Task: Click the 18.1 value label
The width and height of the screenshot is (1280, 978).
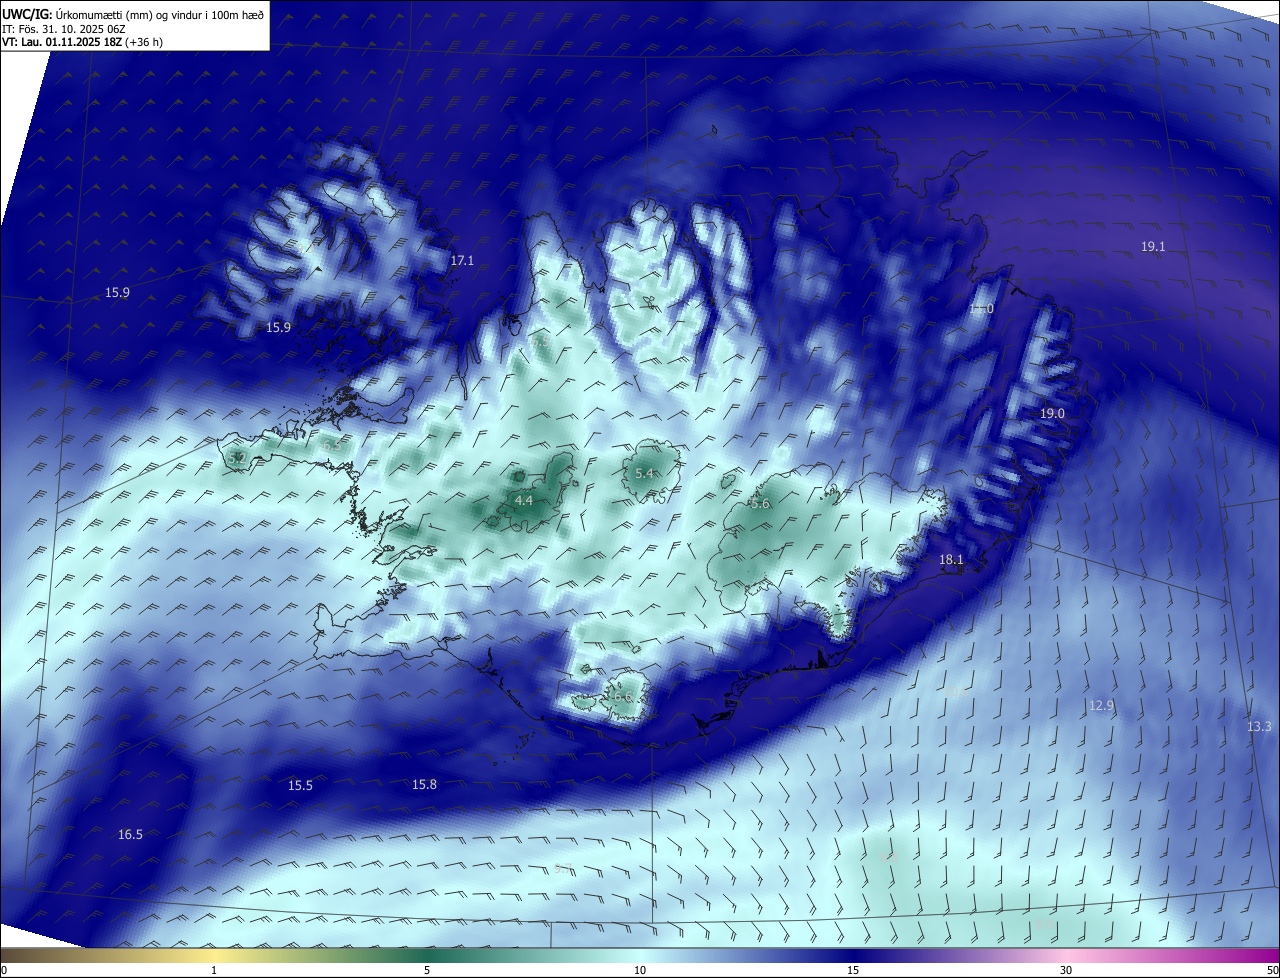Action: 951,560
